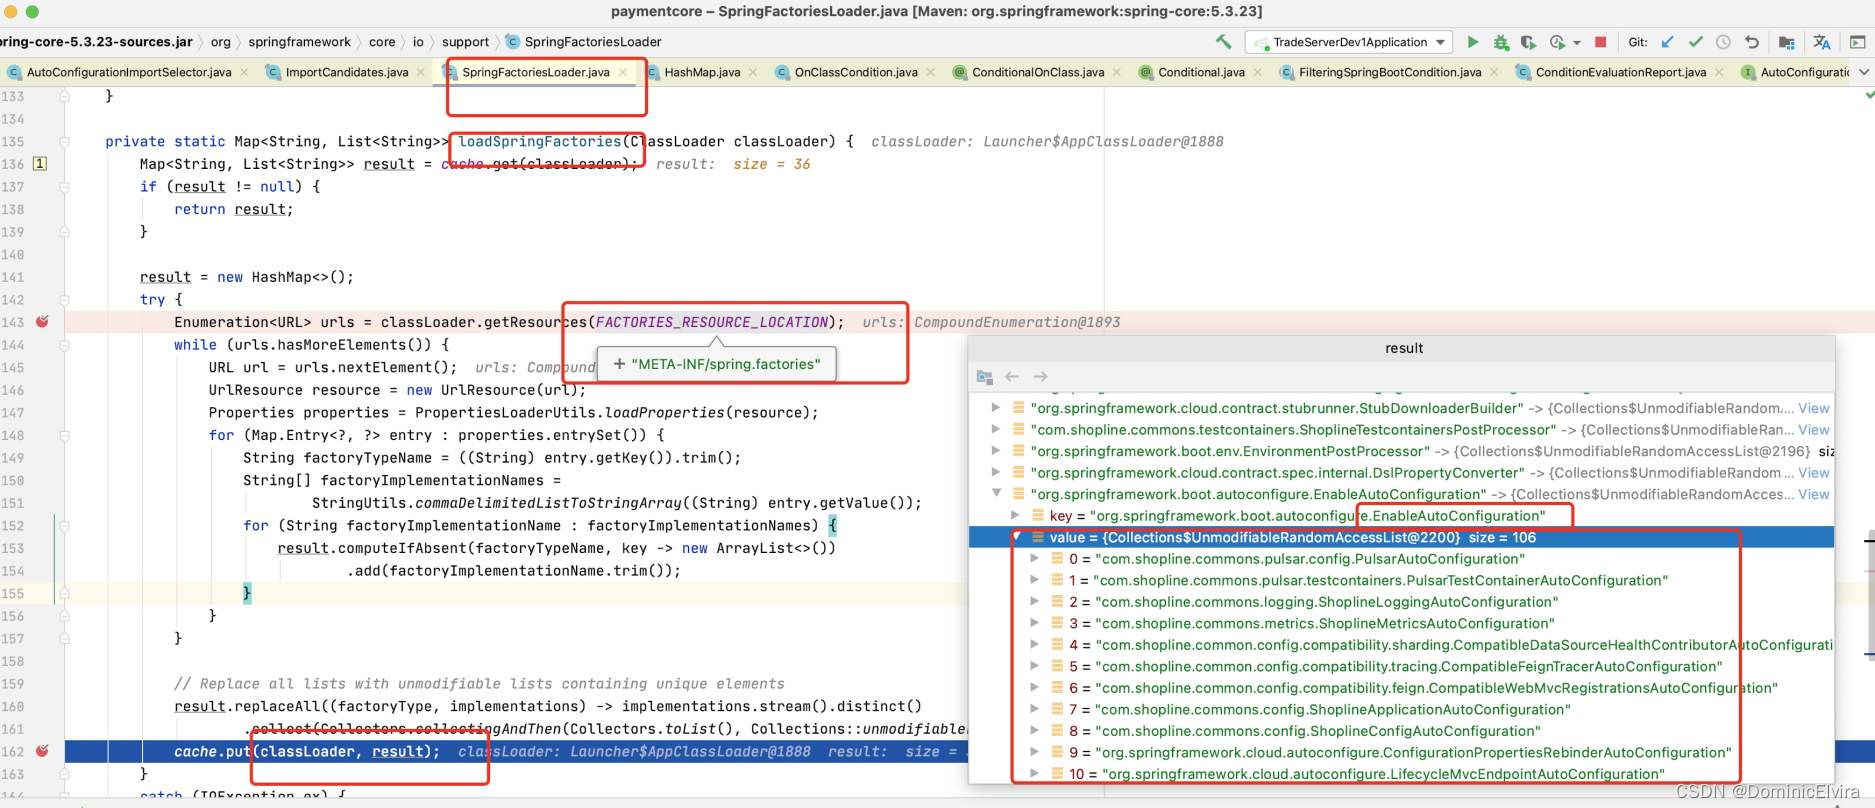Image resolution: width=1875 pixels, height=808 pixels.
Task: View ShoplineTestcontainersPostProcessor entry value
Action: (x=1813, y=430)
